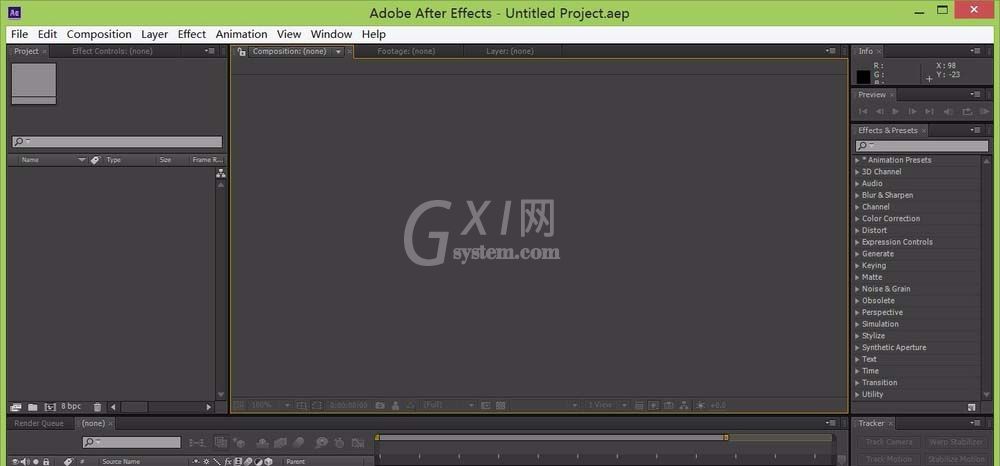Image resolution: width=1000 pixels, height=466 pixels.
Task: Click the black color swatch in Info panel
Action: click(863, 77)
